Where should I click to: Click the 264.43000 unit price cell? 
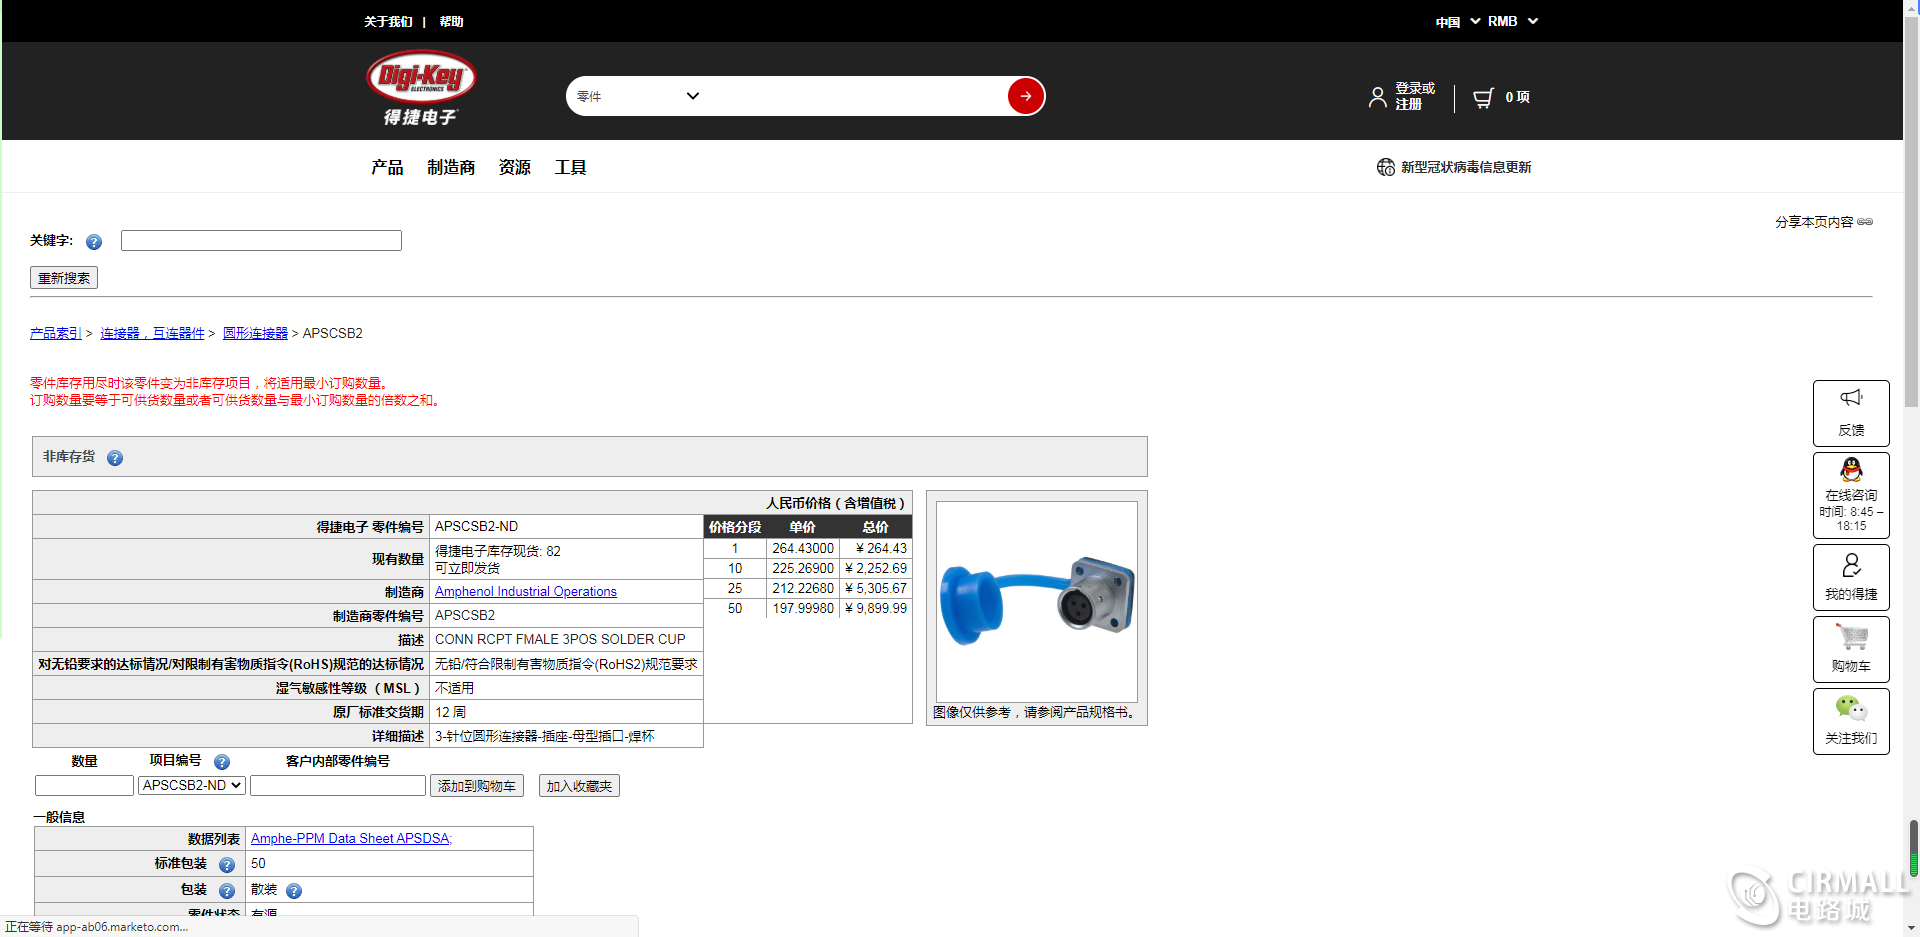point(803,549)
